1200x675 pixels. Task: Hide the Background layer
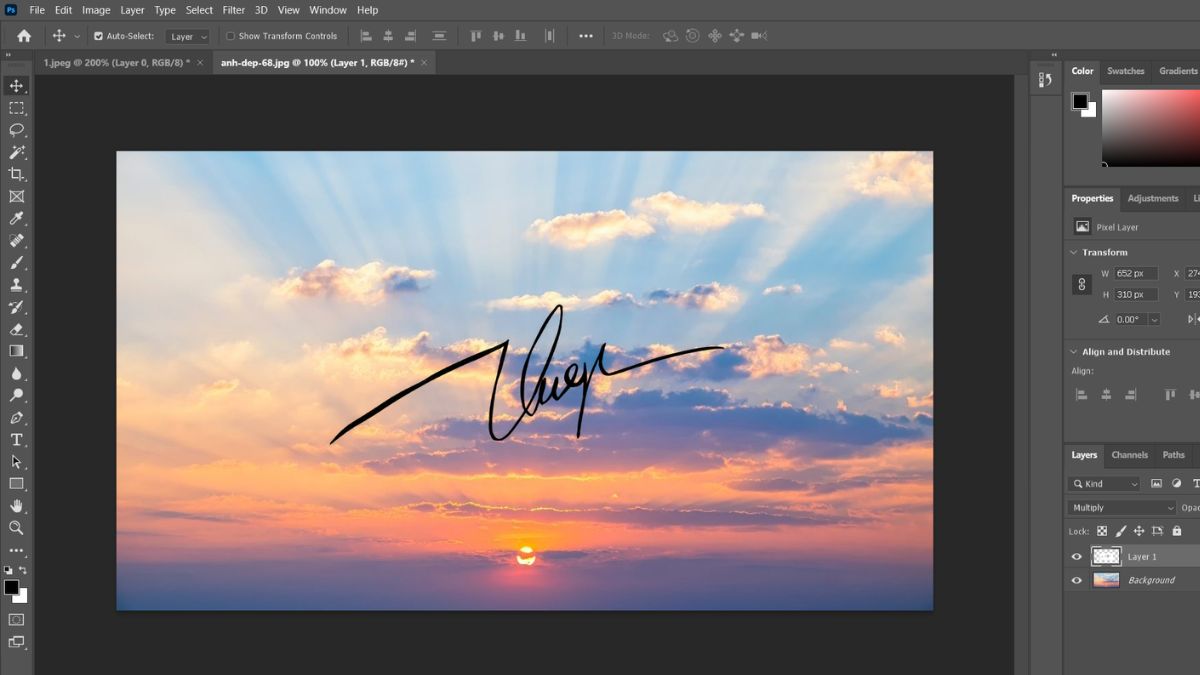(1076, 580)
